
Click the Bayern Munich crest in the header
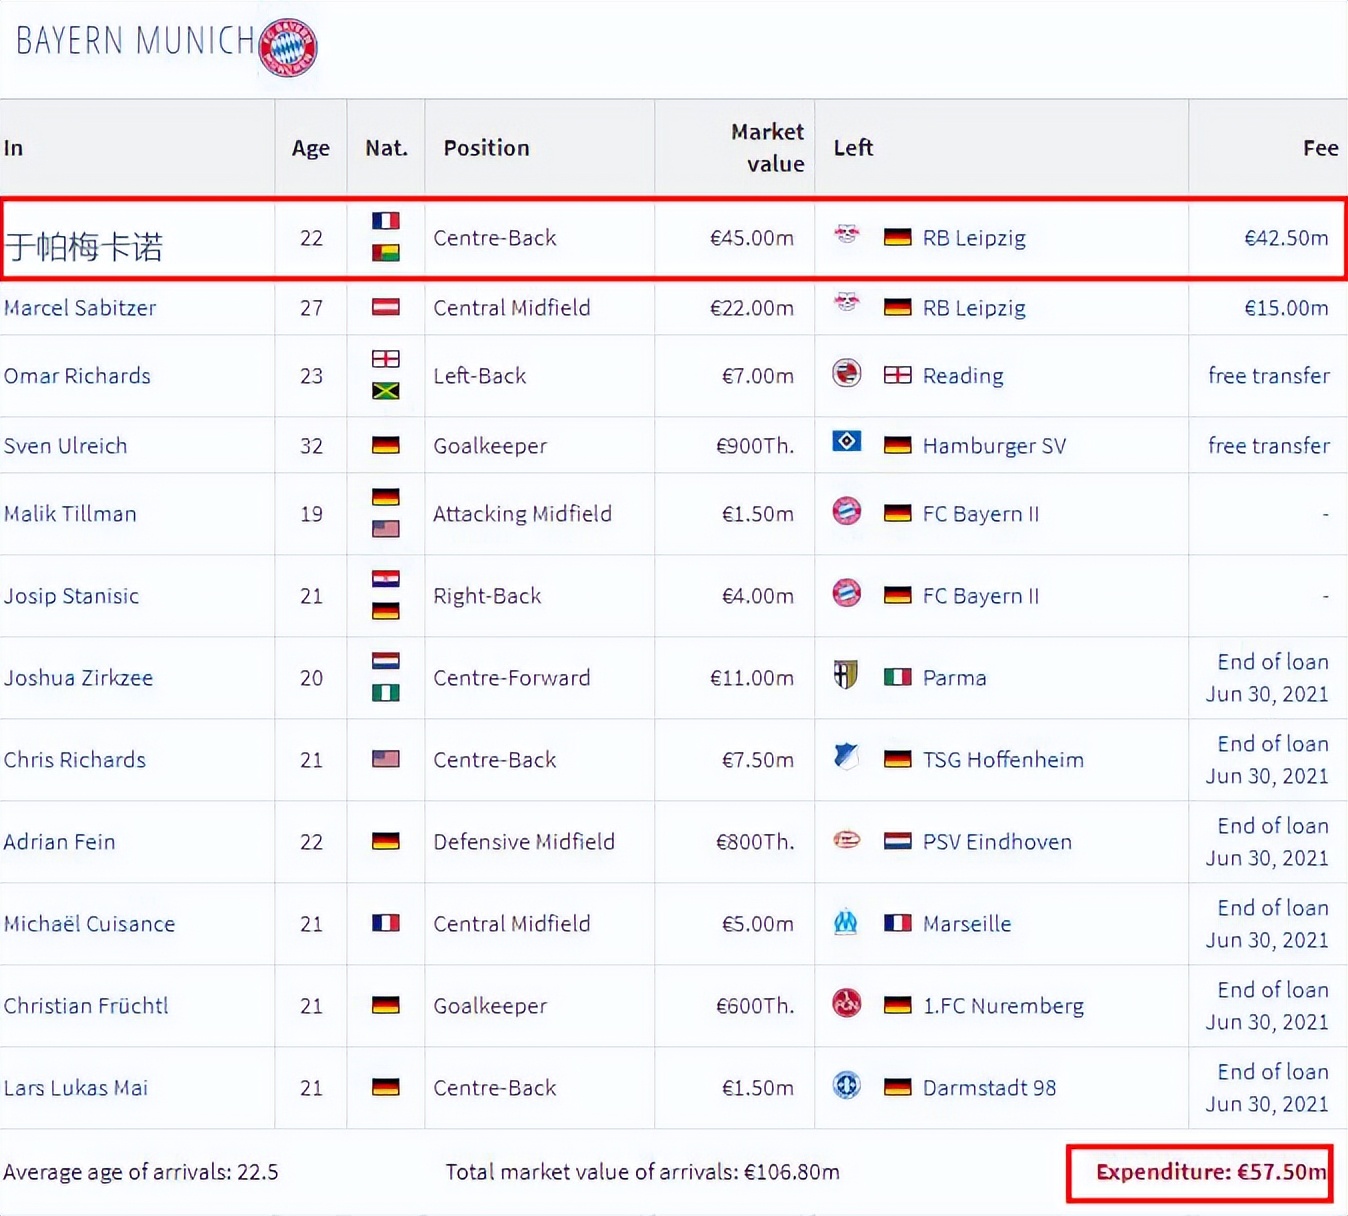[x=288, y=47]
